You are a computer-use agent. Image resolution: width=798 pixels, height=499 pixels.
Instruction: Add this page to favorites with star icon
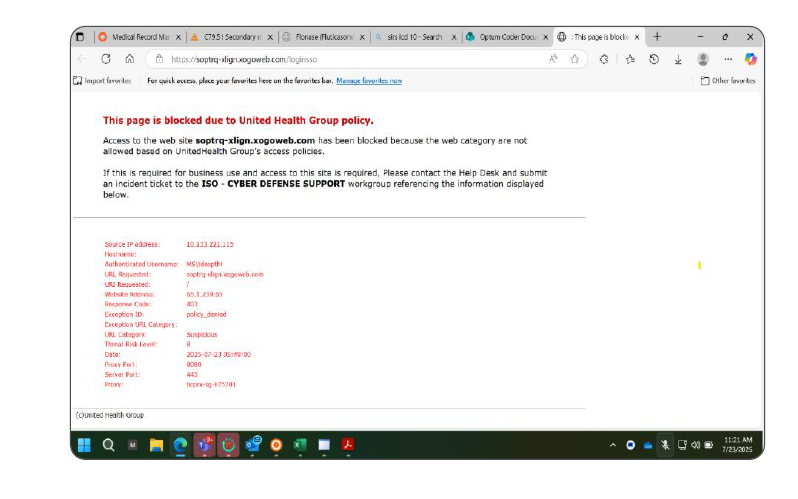(x=575, y=59)
